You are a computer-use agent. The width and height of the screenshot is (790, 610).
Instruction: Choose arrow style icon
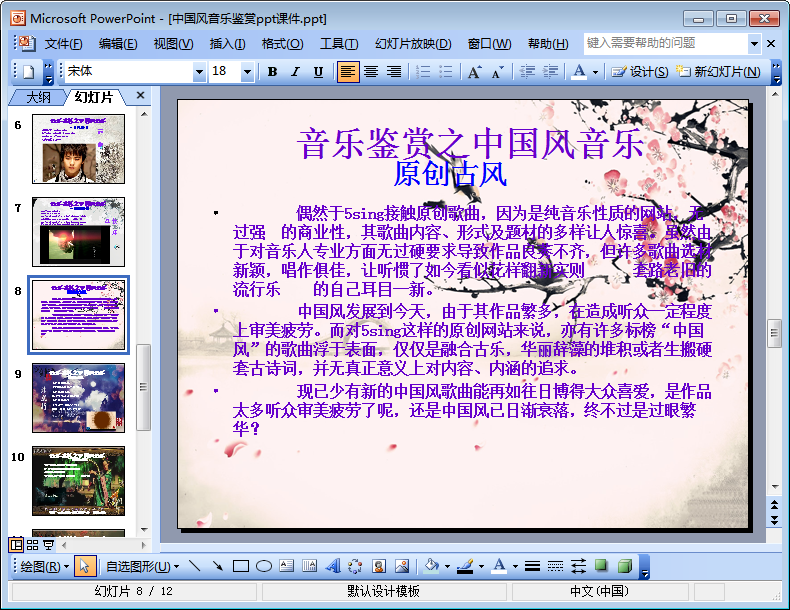(578, 567)
